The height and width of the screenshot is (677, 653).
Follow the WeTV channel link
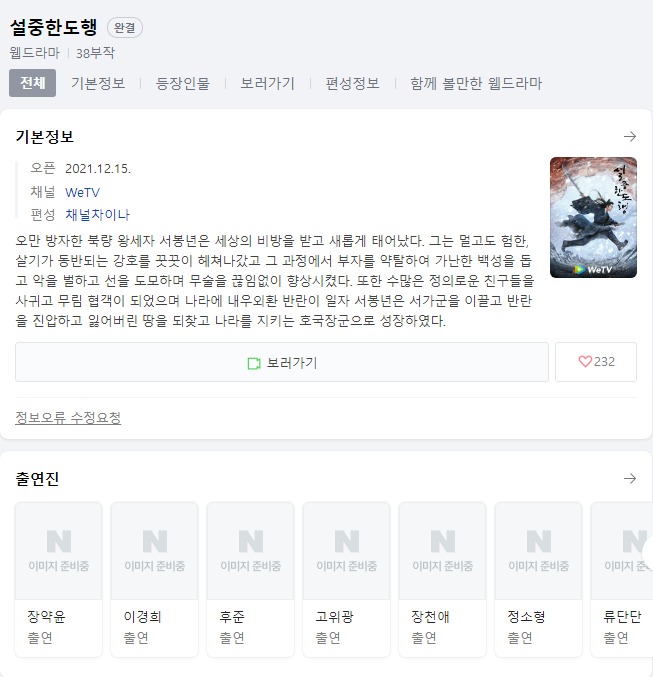coord(82,192)
